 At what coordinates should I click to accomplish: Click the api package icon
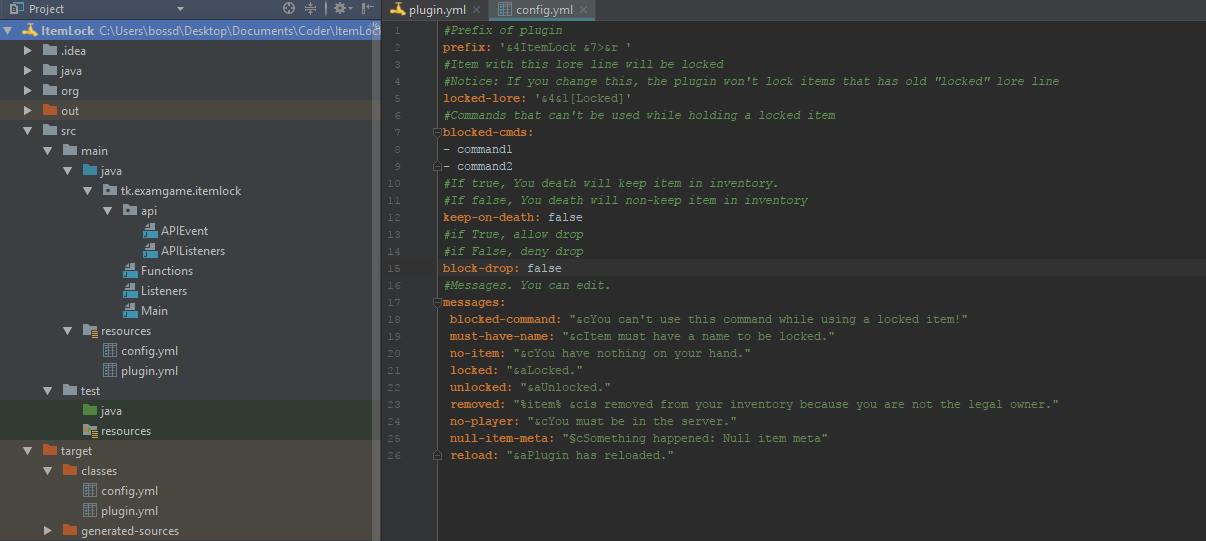pyautogui.click(x=130, y=211)
